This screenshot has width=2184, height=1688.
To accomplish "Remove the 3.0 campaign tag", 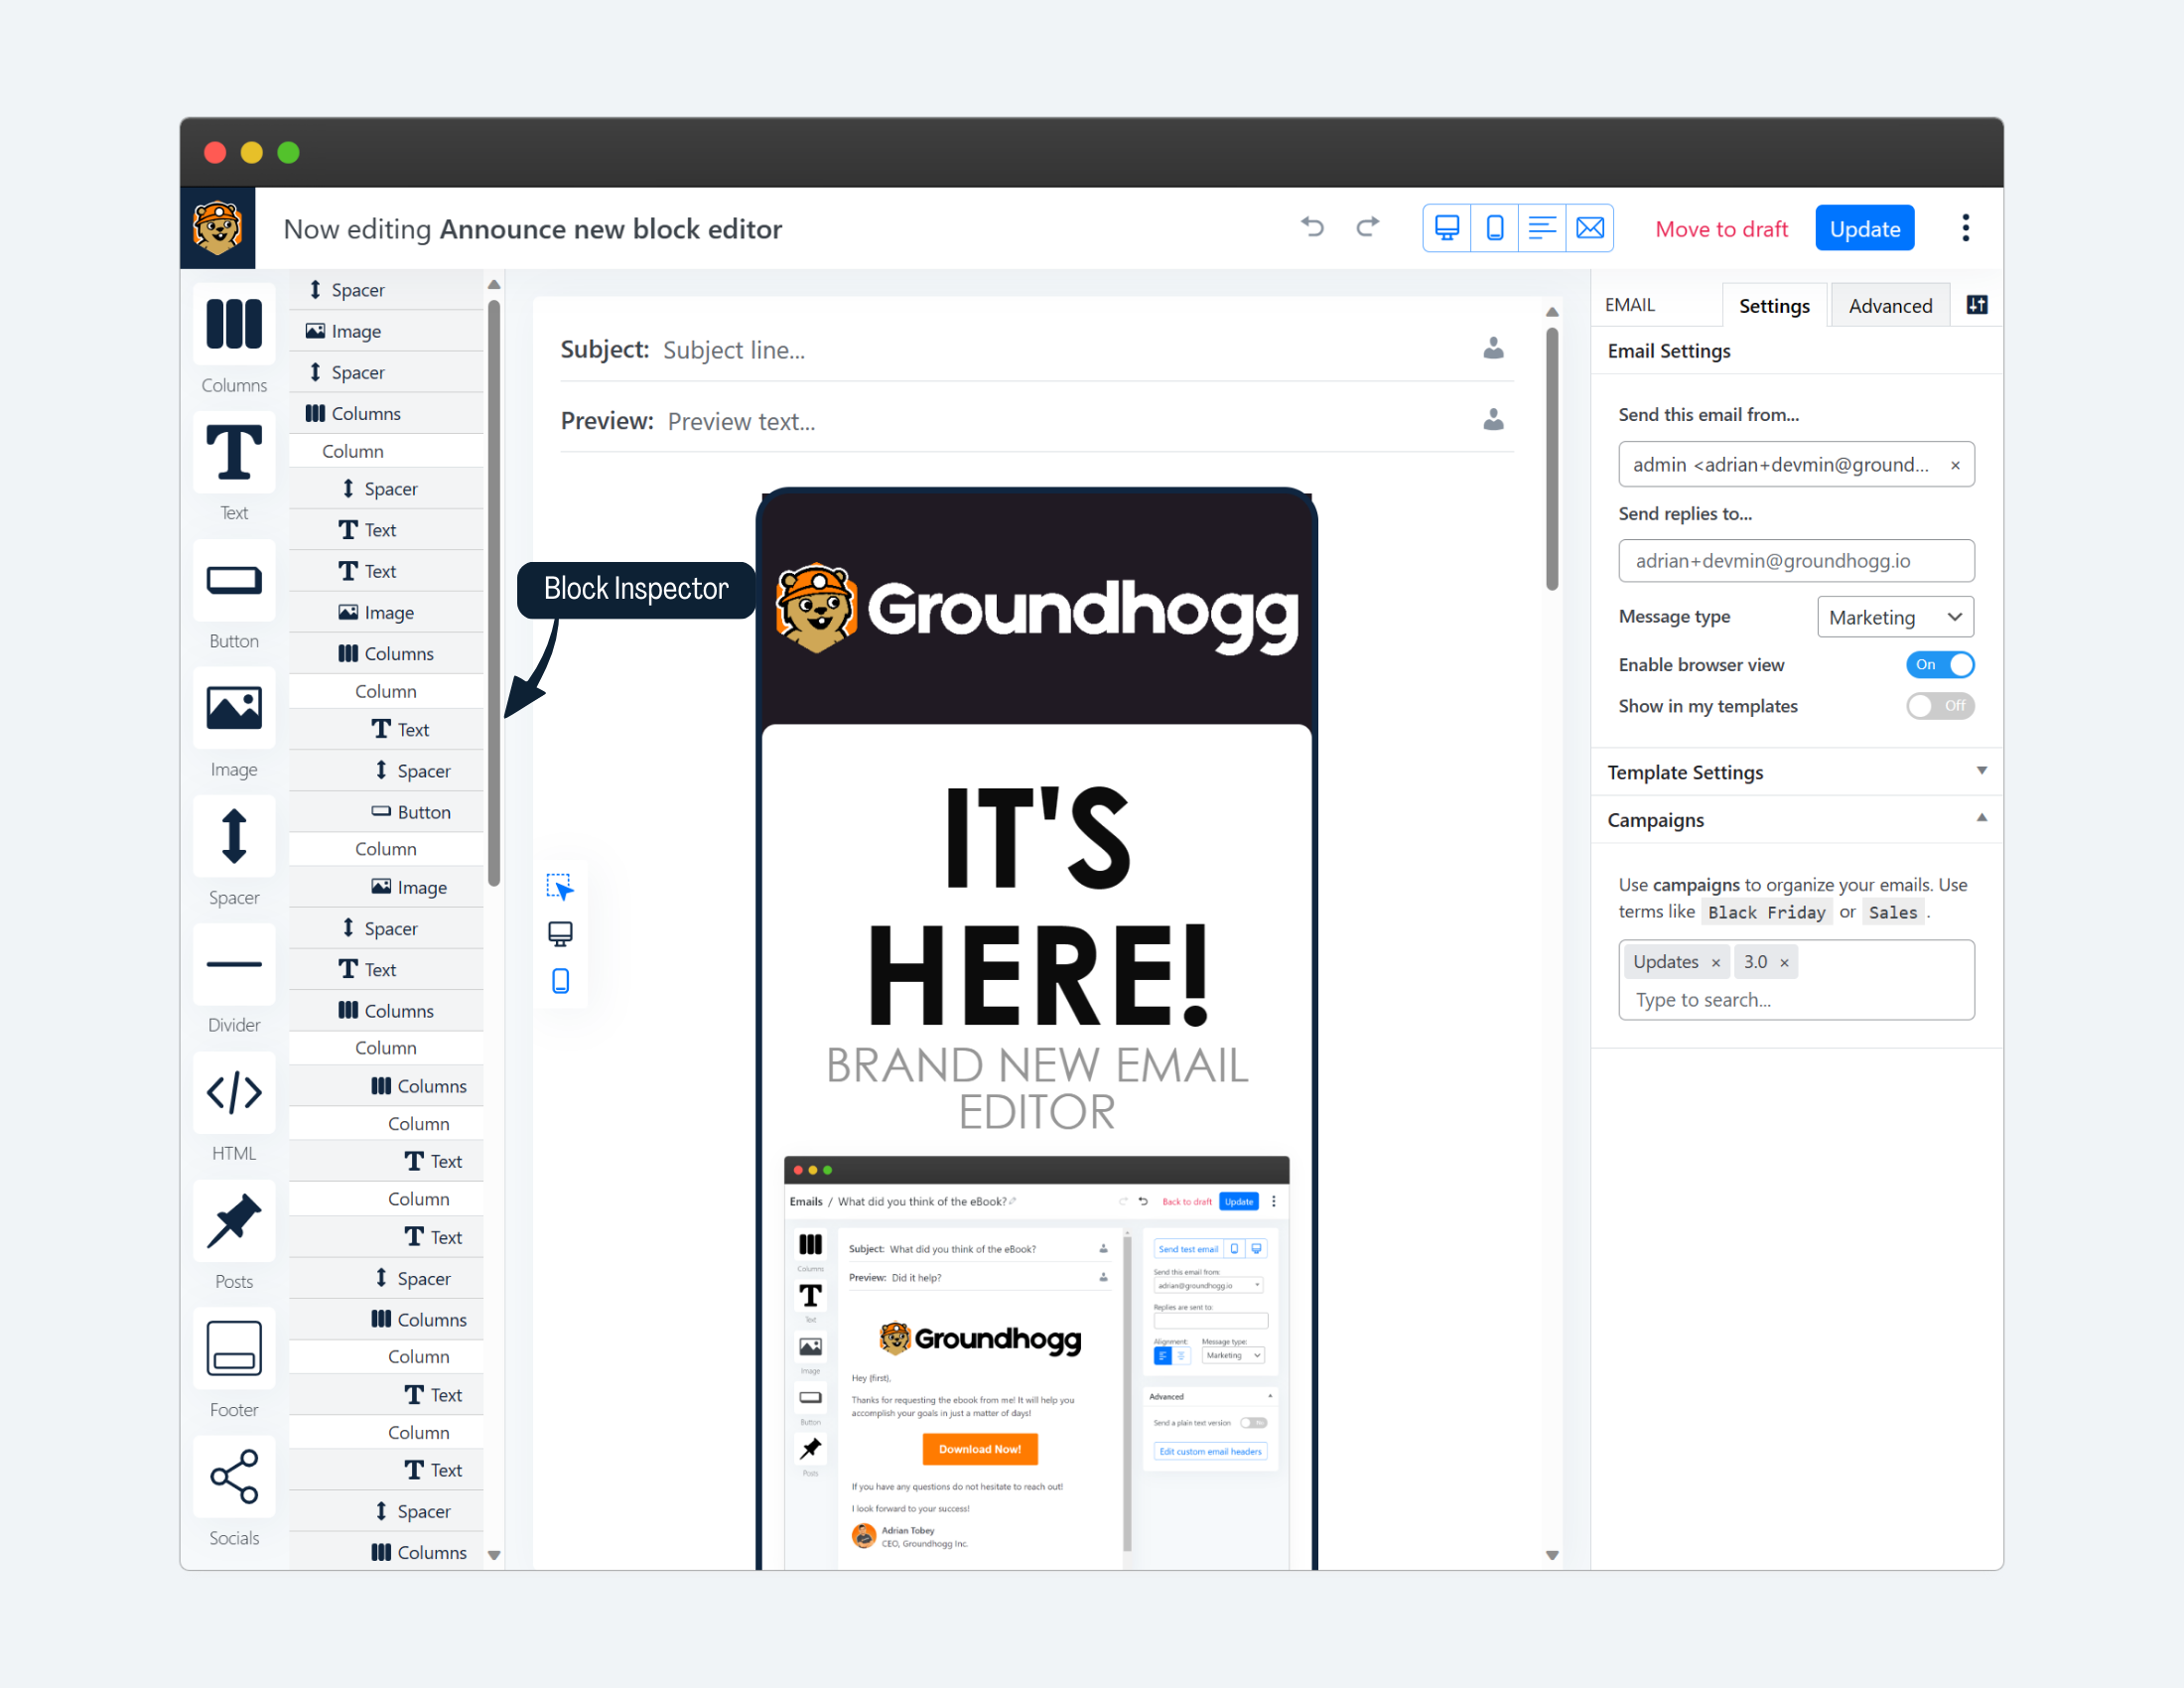I will pos(1784,963).
